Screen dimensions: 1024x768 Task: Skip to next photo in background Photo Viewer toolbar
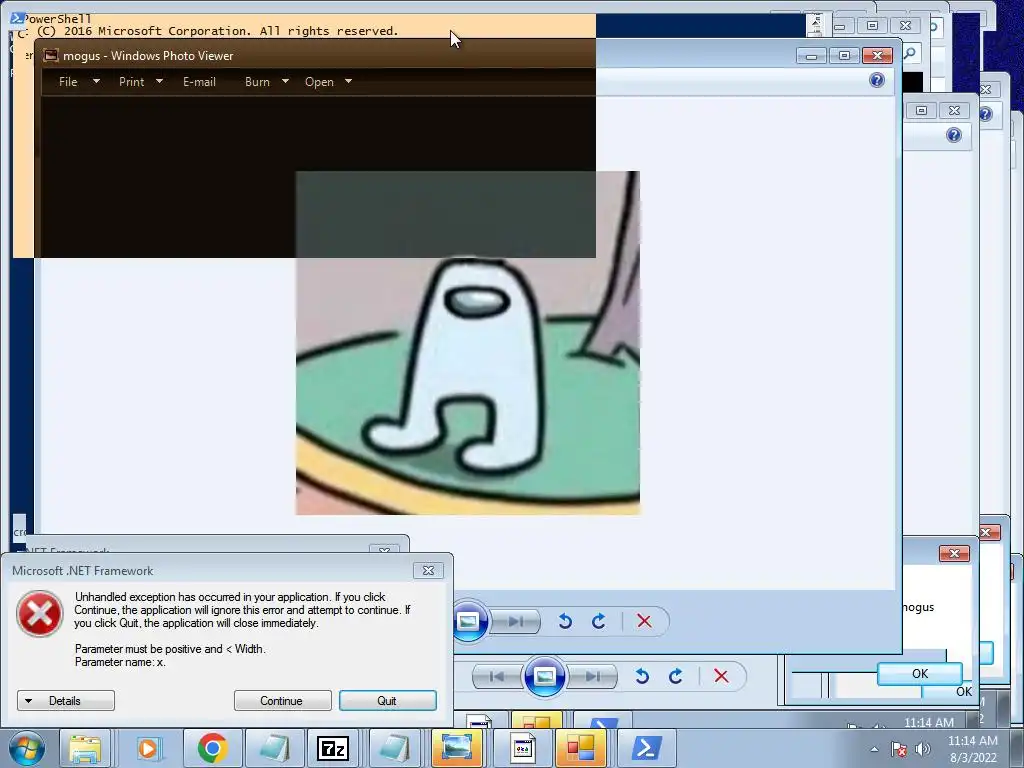592,677
